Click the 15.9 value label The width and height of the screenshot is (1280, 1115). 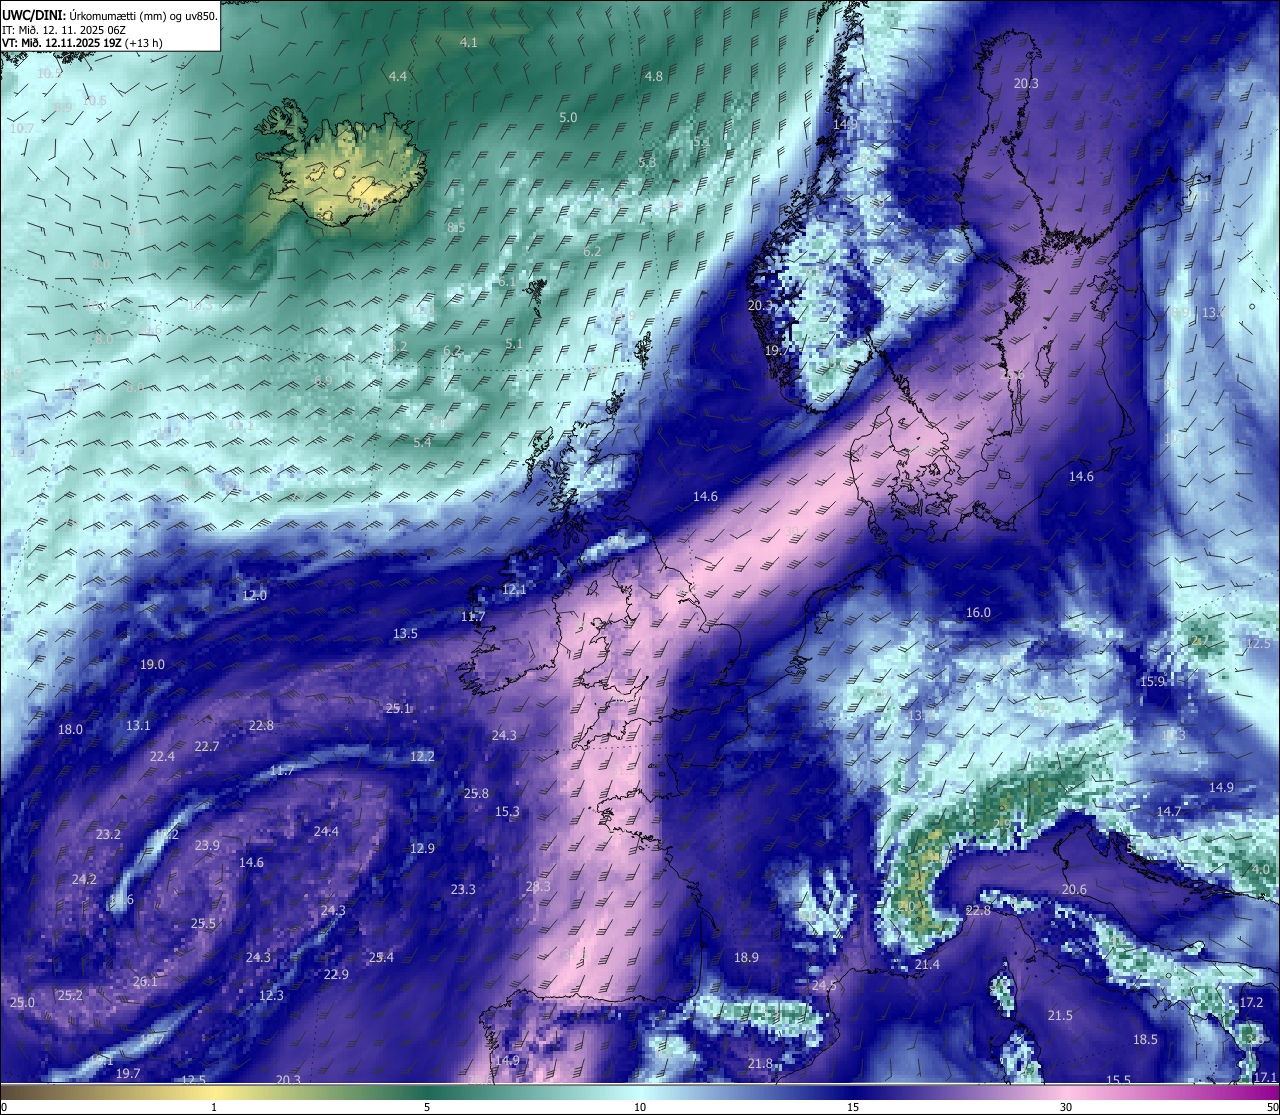click(x=1153, y=681)
